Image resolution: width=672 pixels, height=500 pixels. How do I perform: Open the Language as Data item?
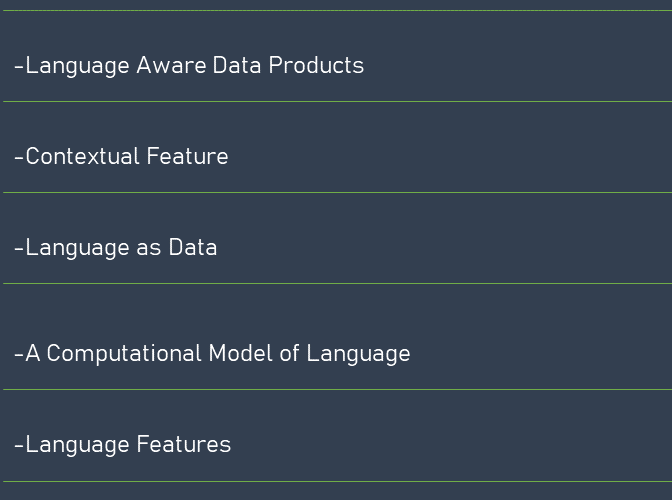116,248
